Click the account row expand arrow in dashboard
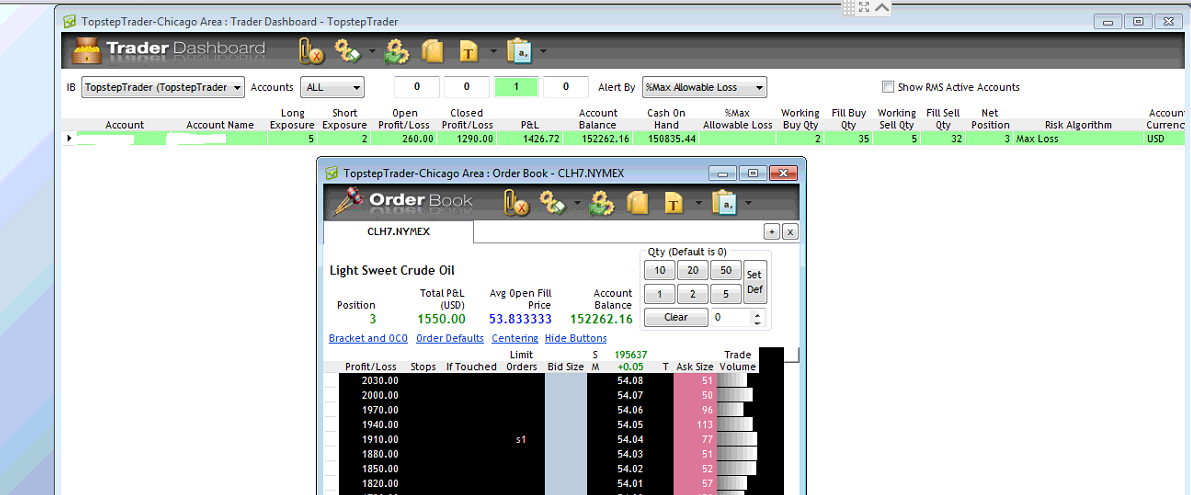Screen dimensions: 1191x495 tap(69, 138)
